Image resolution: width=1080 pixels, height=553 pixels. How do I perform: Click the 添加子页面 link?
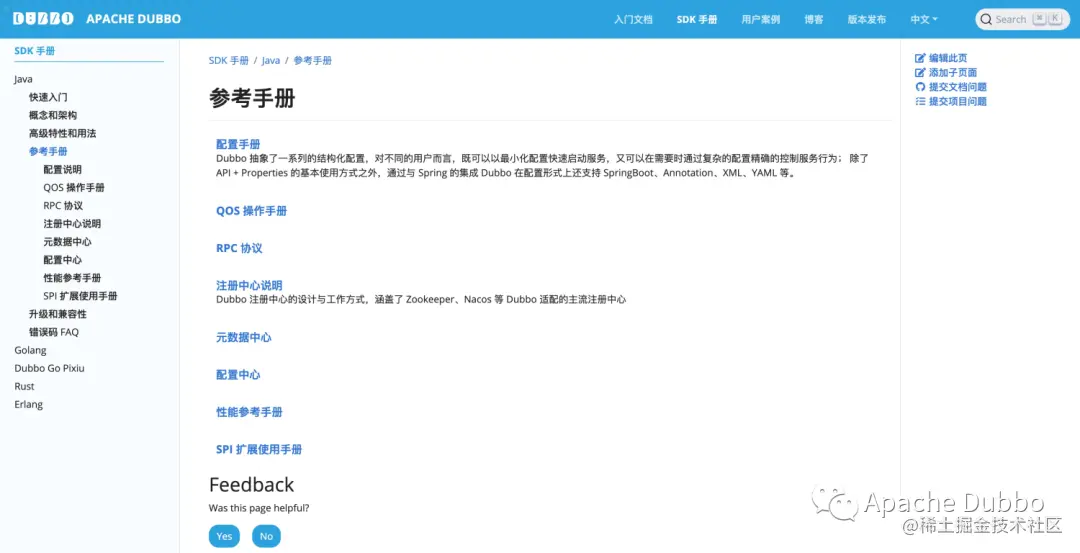(x=953, y=73)
